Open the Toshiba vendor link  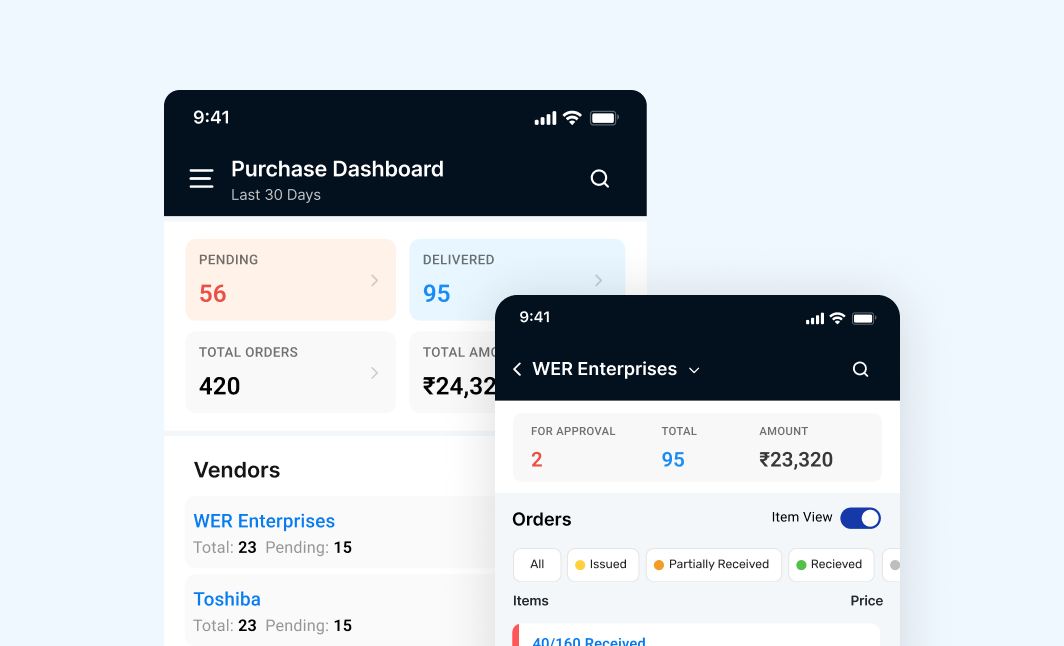coord(227,599)
